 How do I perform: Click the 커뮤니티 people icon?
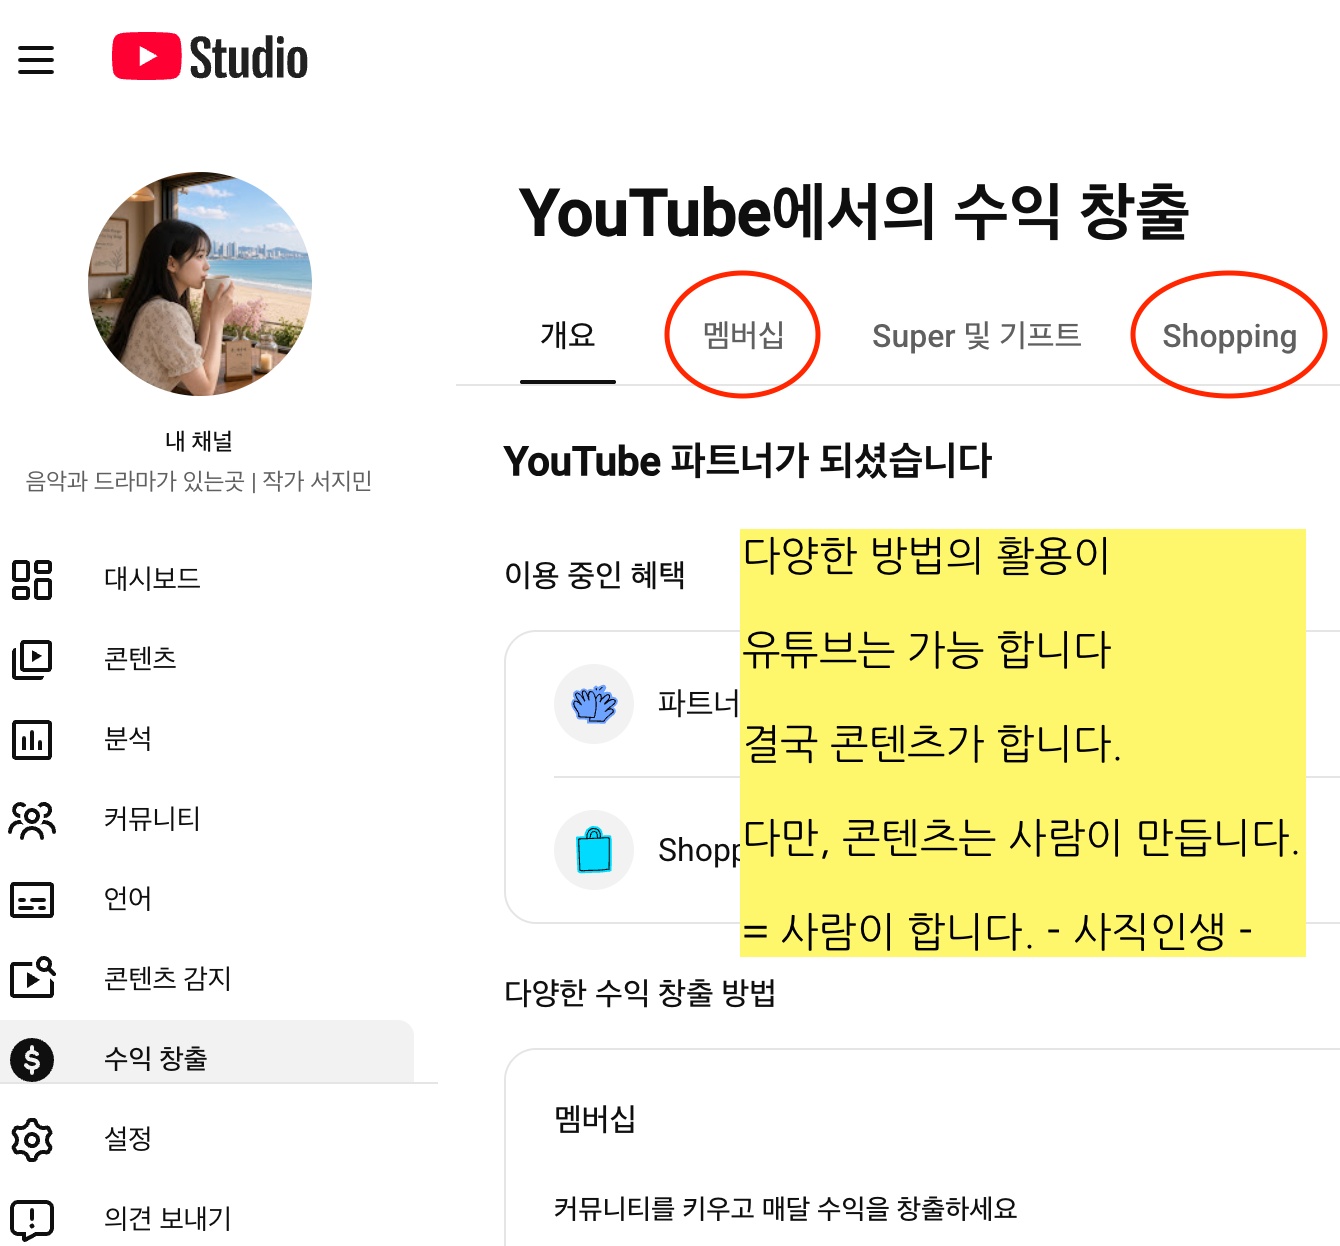[x=32, y=820]
